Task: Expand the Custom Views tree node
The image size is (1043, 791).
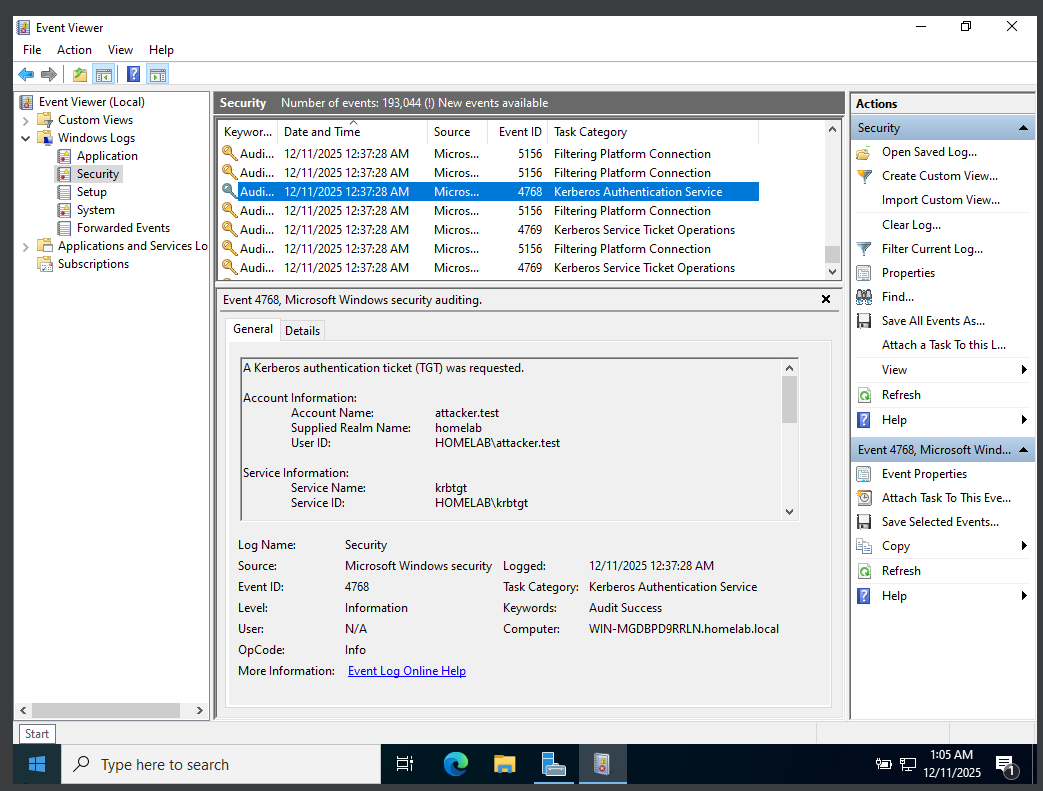Action: (26, 120)
